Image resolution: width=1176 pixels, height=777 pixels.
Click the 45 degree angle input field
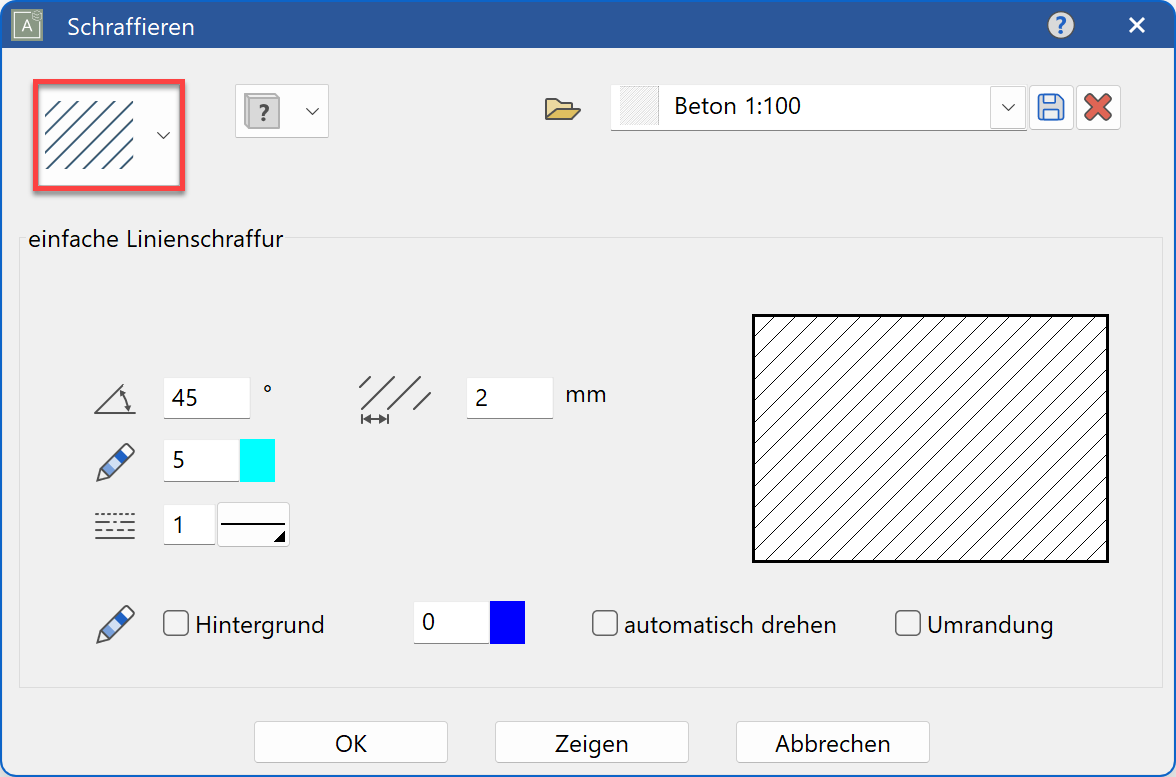[x=204, y=397]
